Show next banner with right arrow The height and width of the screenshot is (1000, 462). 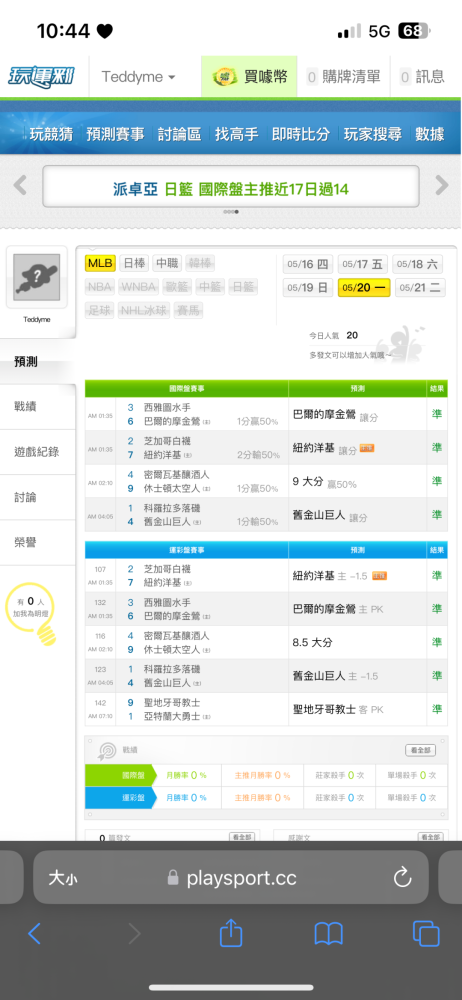click(x=442, y=186)
